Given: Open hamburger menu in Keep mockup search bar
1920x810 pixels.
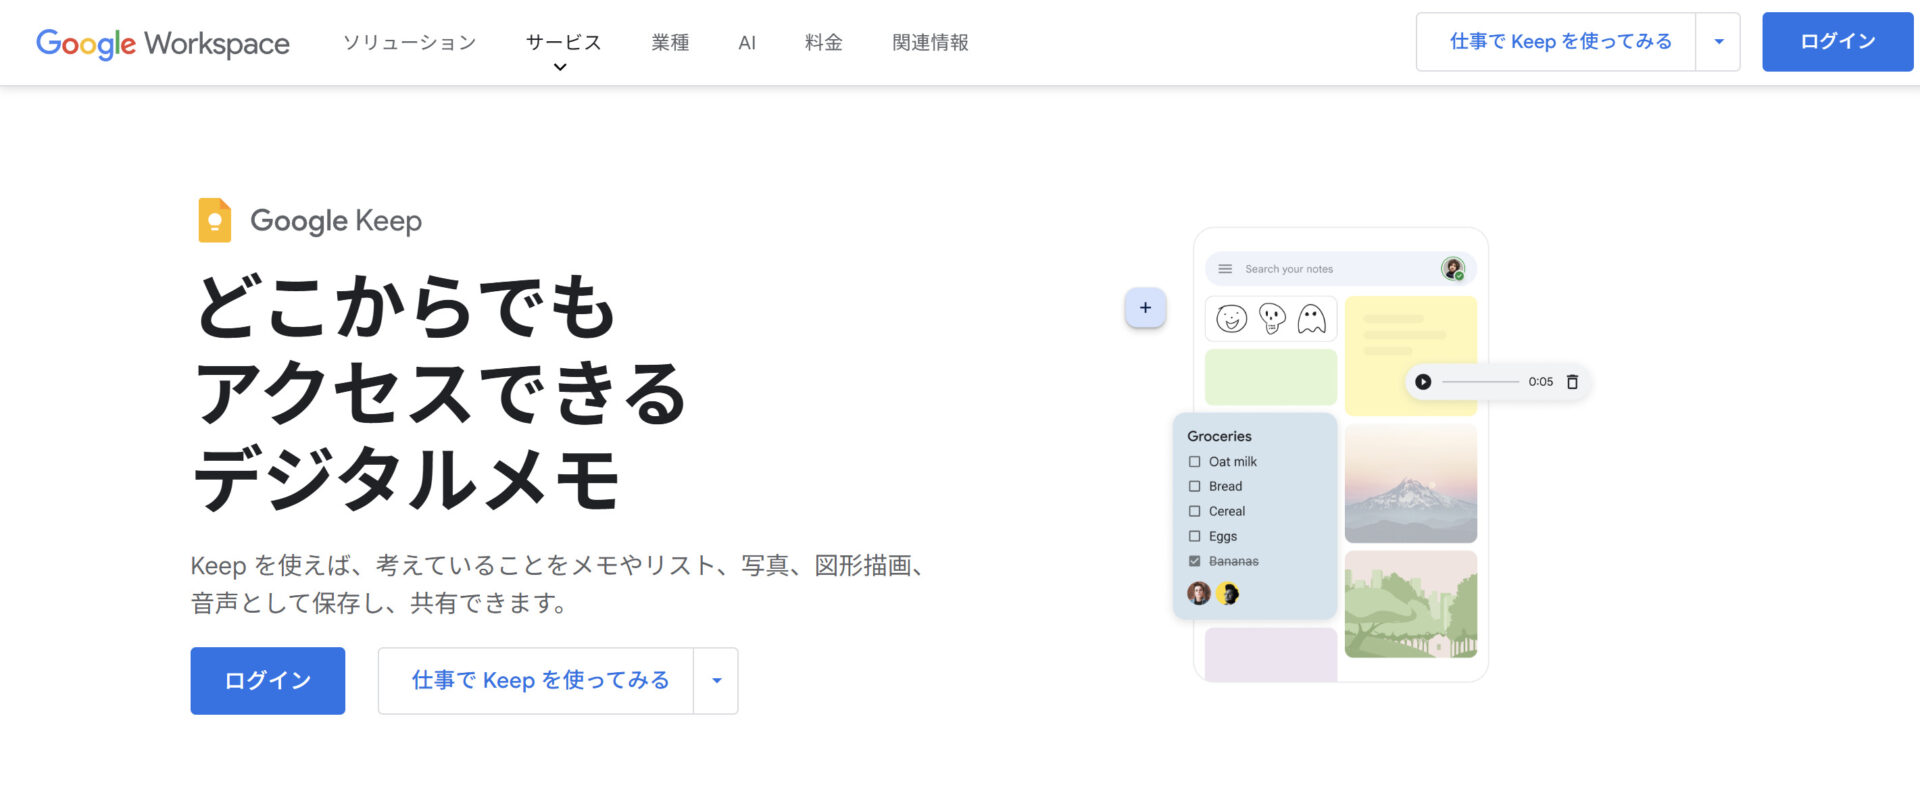Looking at the screenshot, I should 1225,269.
